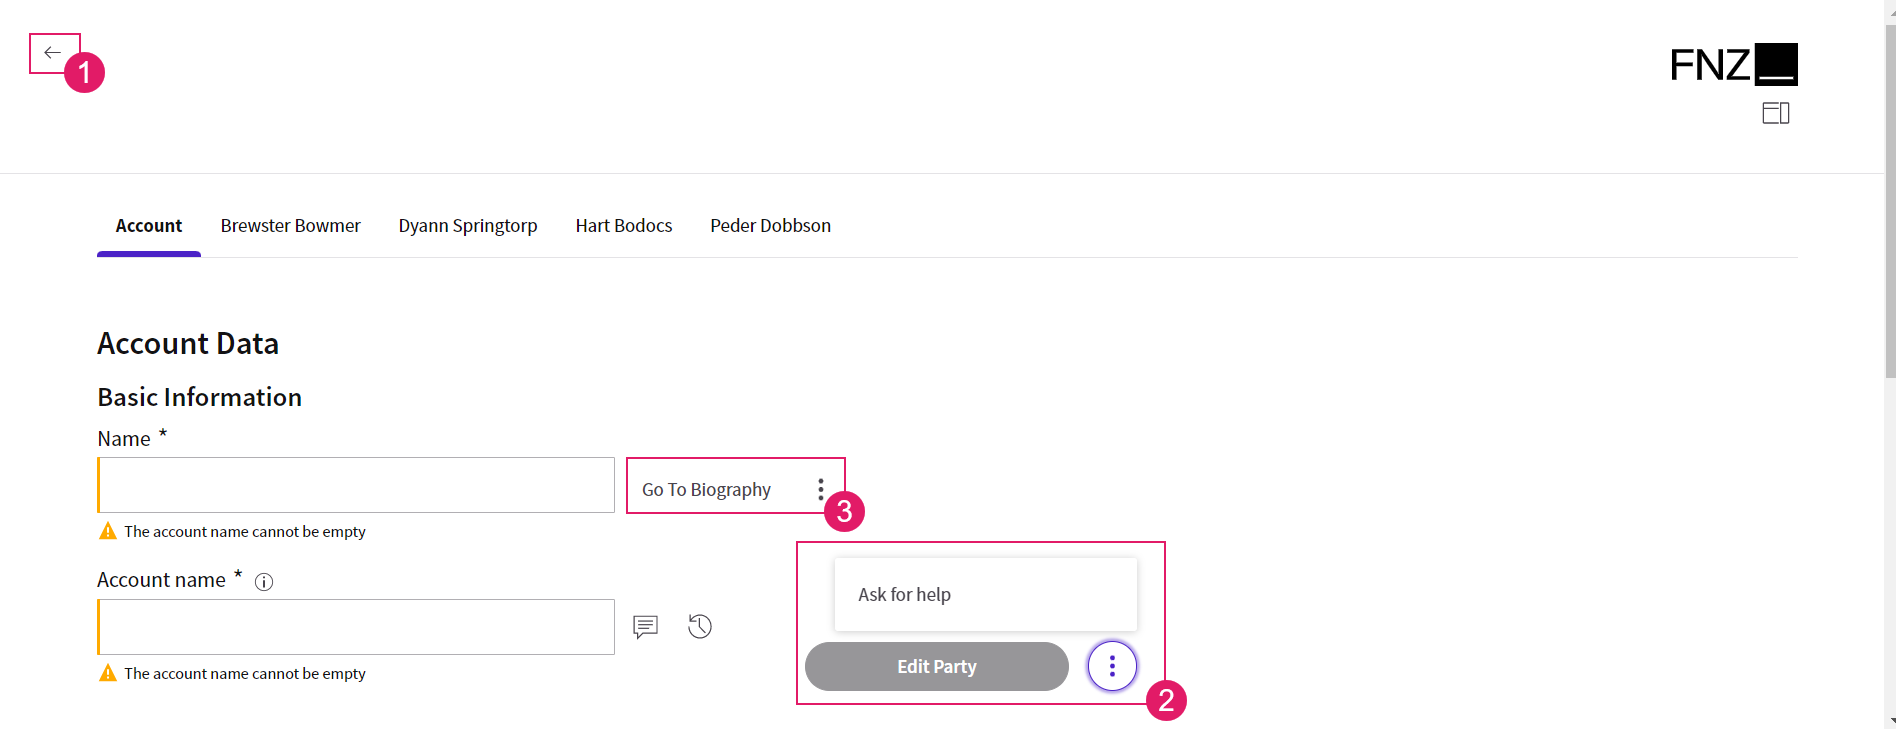This screenshot has width=1896, height=729.
Task: Toggle the side panel layout icon
Action: pyautogui.click(x=1776, y=113)
